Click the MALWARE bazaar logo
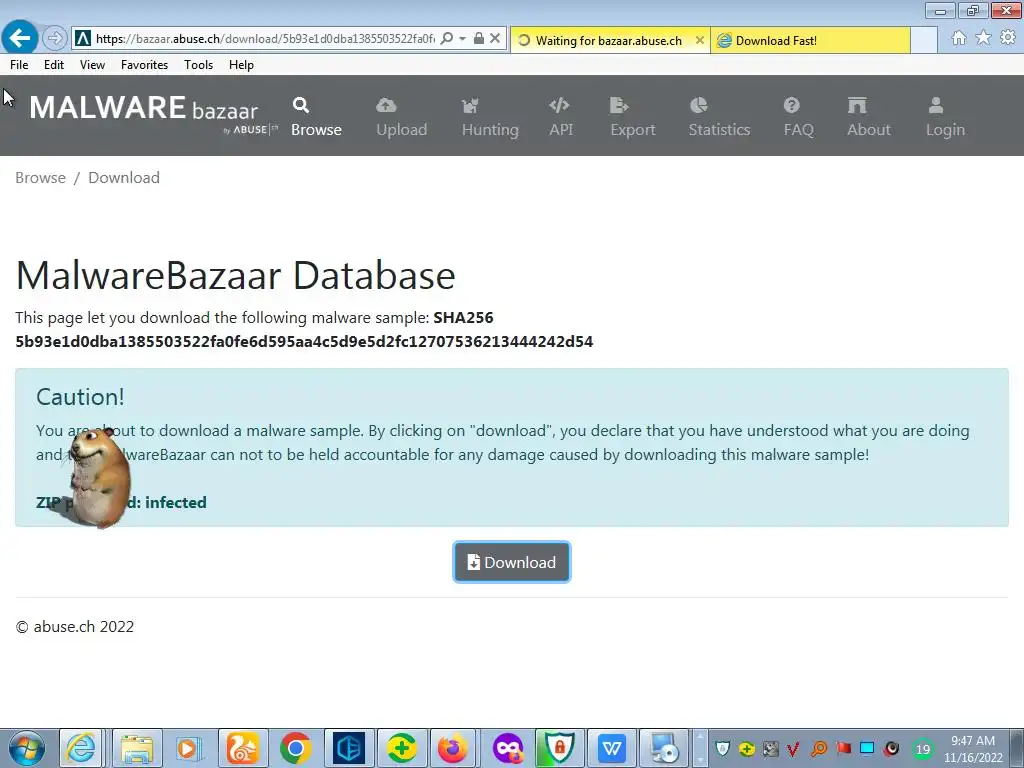Screen dimensions: 1024x768 153,114
